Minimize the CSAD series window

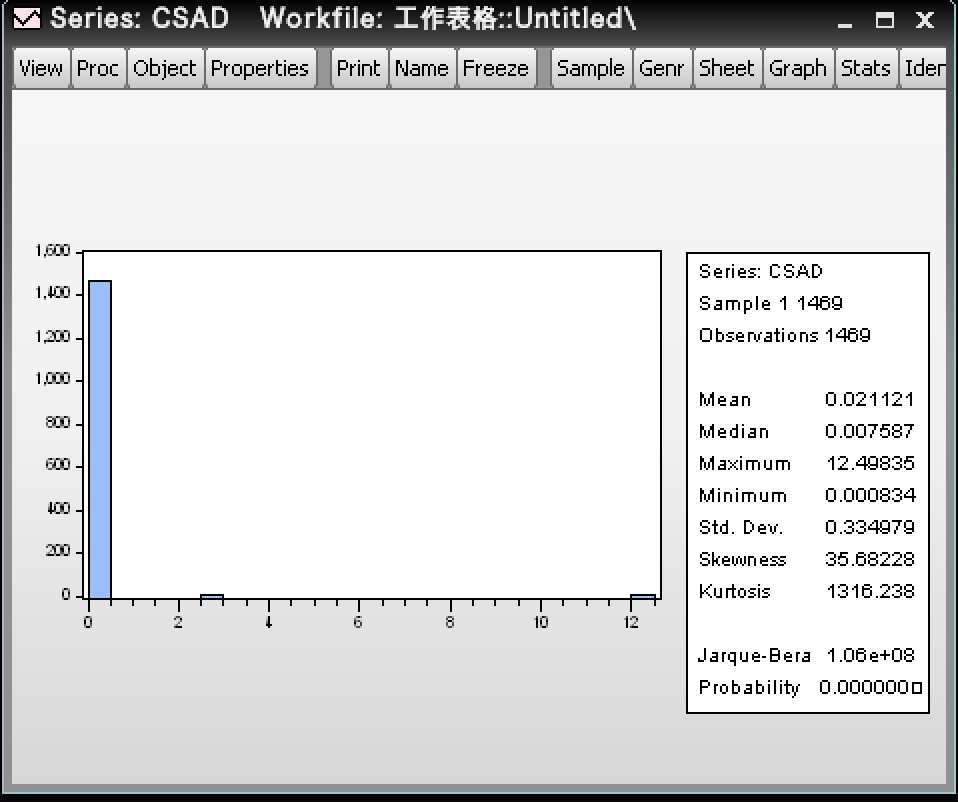845,20
